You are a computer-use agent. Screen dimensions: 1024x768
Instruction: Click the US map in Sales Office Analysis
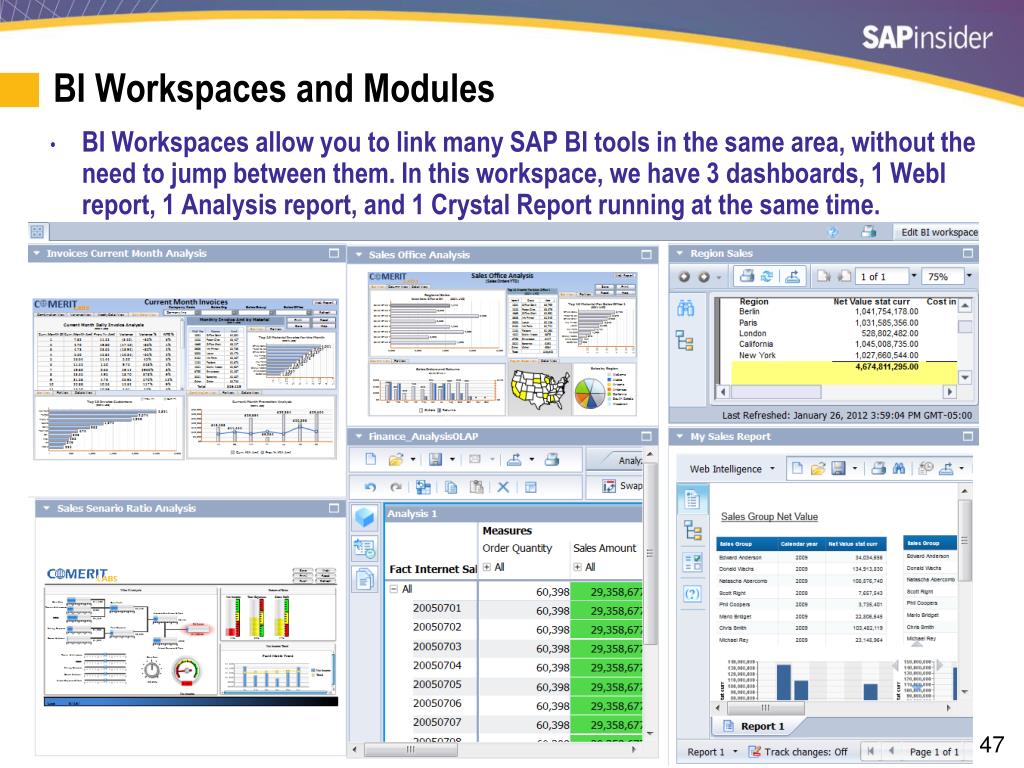click(x=540, y=391)
